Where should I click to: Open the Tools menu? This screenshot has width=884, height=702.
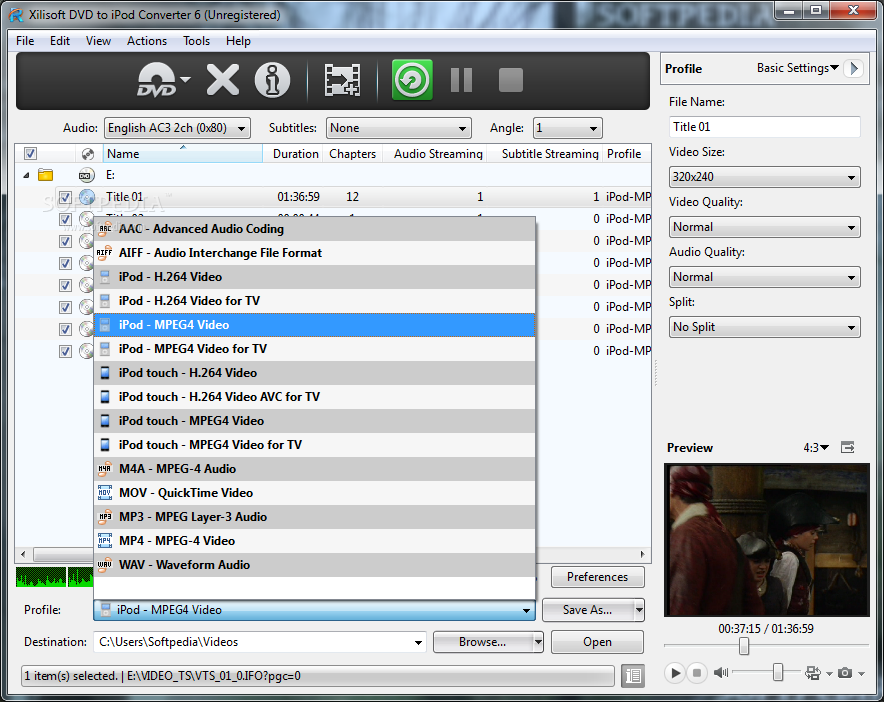click(196, 41)
